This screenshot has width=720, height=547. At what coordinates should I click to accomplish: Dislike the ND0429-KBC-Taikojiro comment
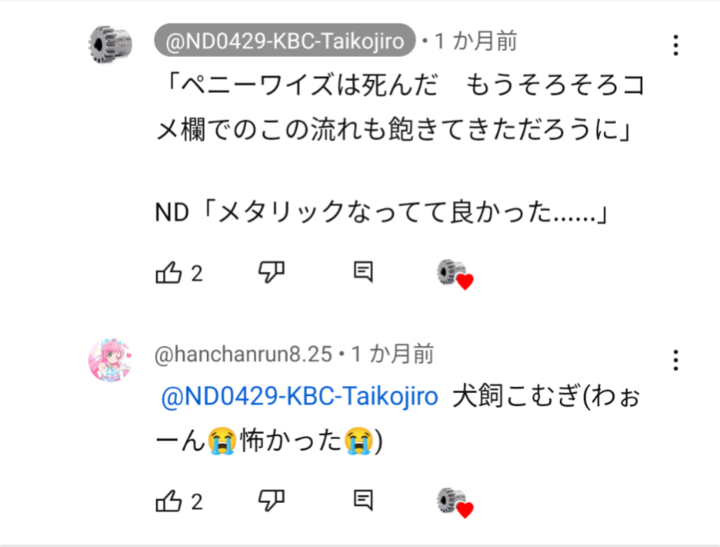[271, 272]
